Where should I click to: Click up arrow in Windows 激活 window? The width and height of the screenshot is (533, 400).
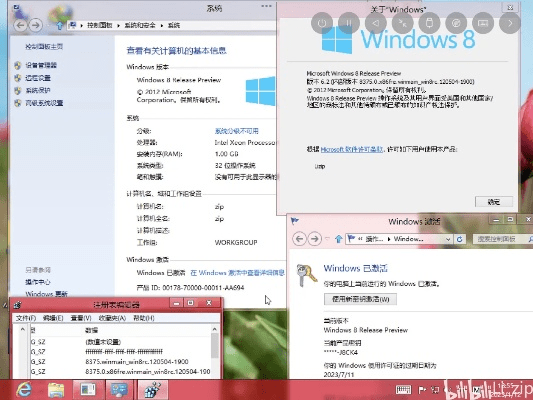339,239
